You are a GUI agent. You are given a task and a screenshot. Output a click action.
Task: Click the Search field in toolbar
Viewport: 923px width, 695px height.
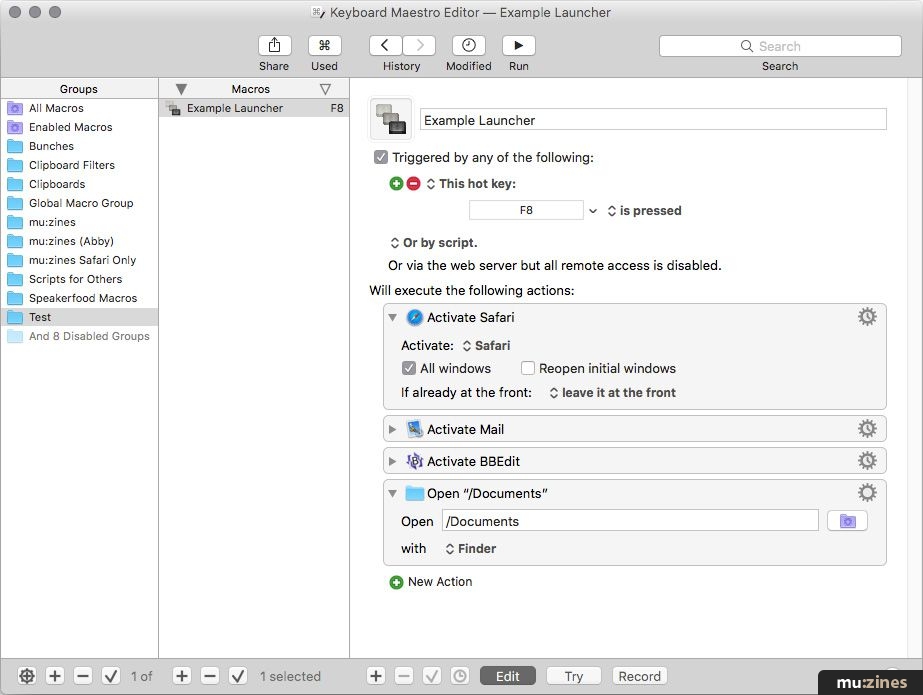pyautogui.click(x=779, y=46)
